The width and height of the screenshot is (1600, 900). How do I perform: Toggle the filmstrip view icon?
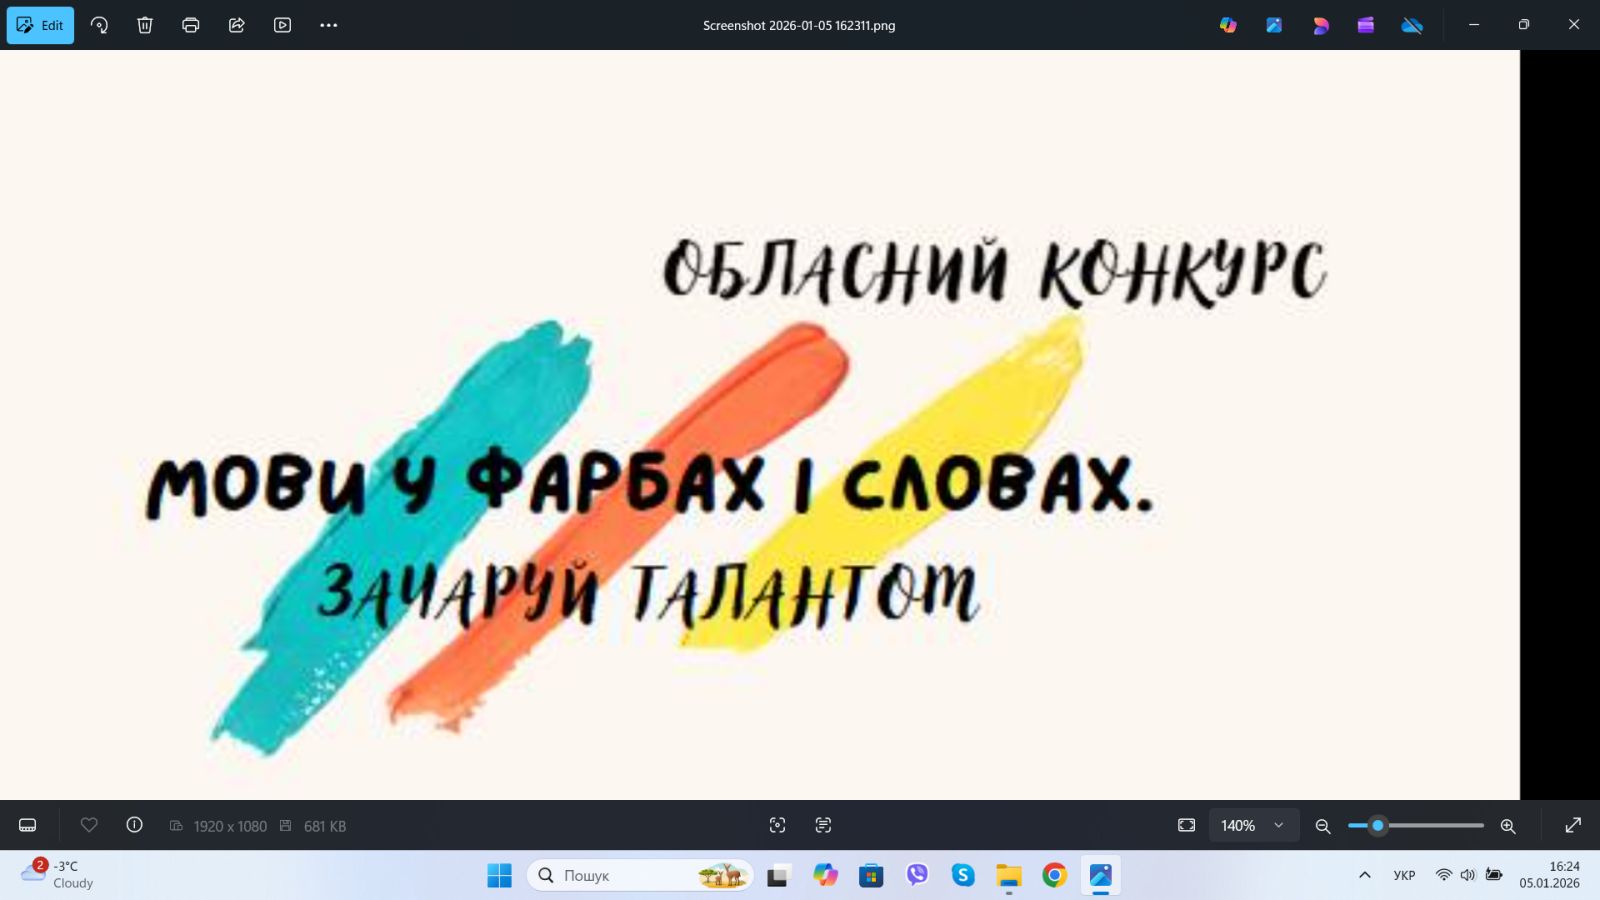(28, 825)
